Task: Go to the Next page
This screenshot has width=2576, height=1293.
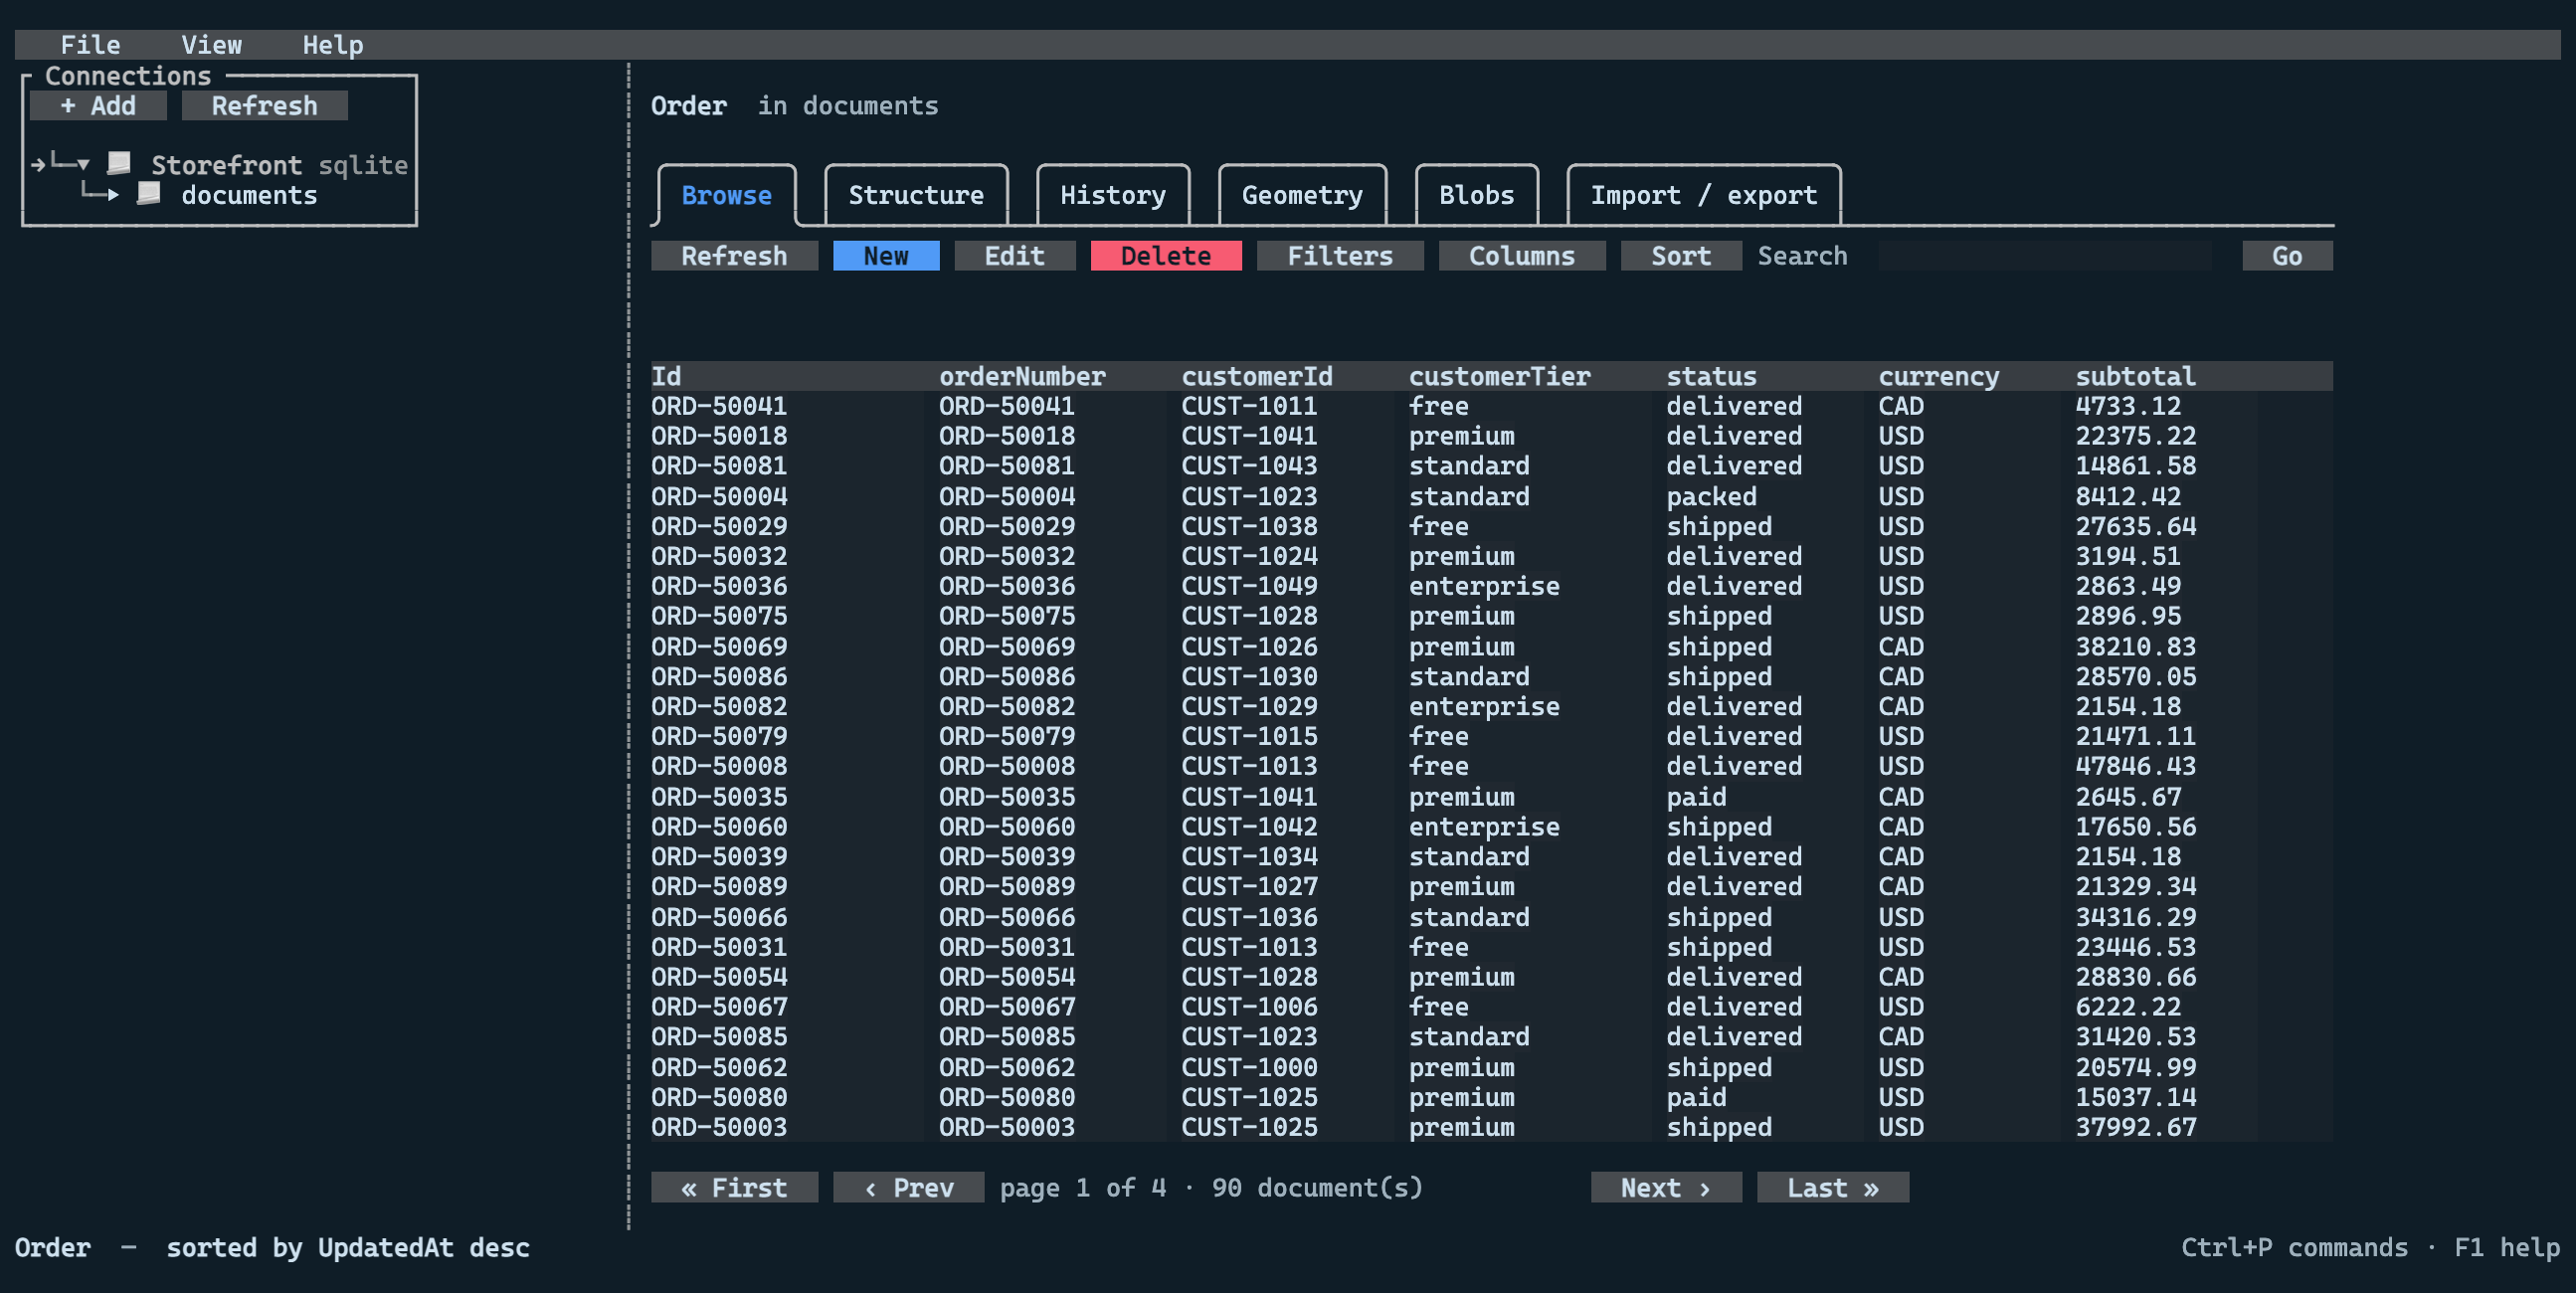Action: (x=1666, y=1188)
